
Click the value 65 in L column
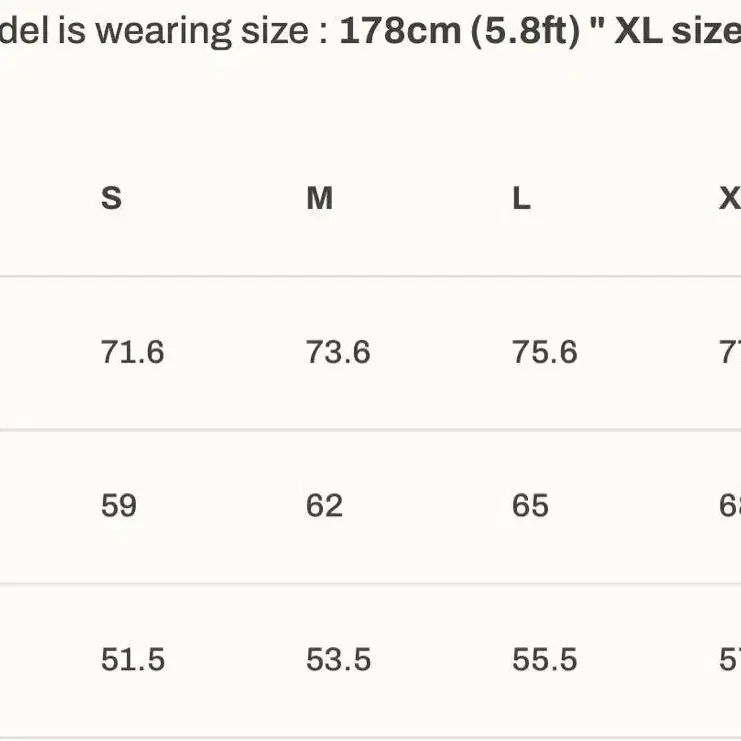531,506
